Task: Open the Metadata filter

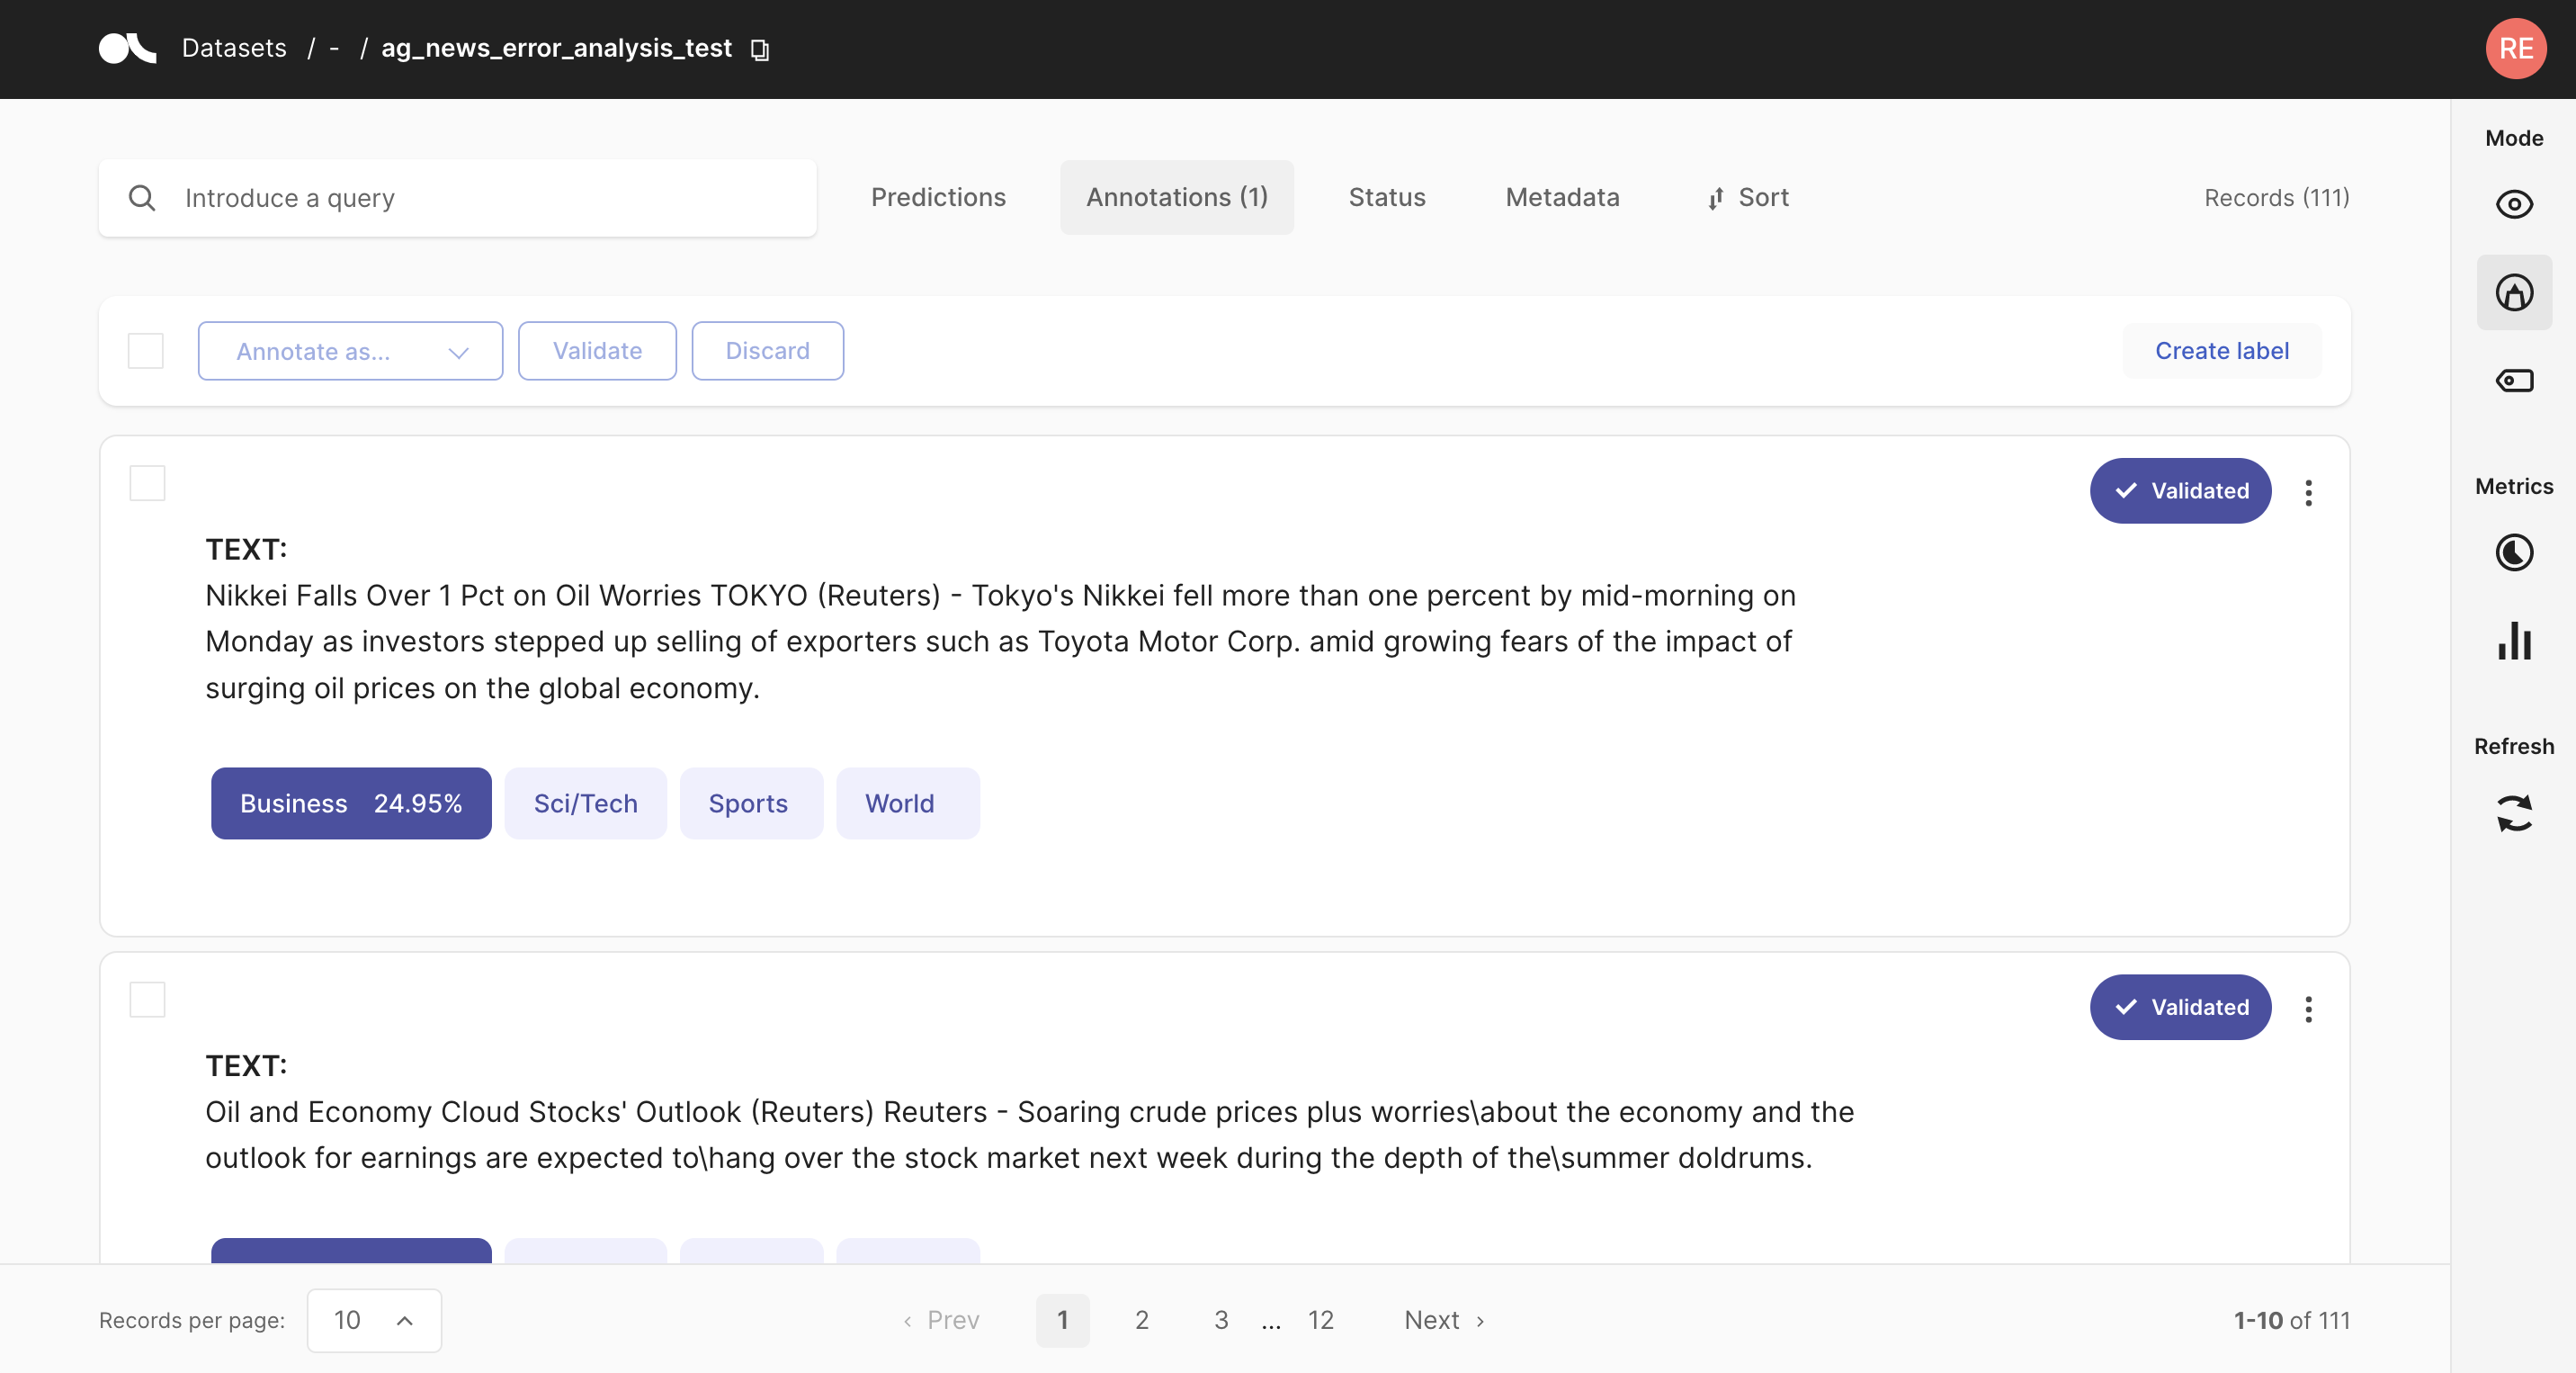Action: [1562, 197]
